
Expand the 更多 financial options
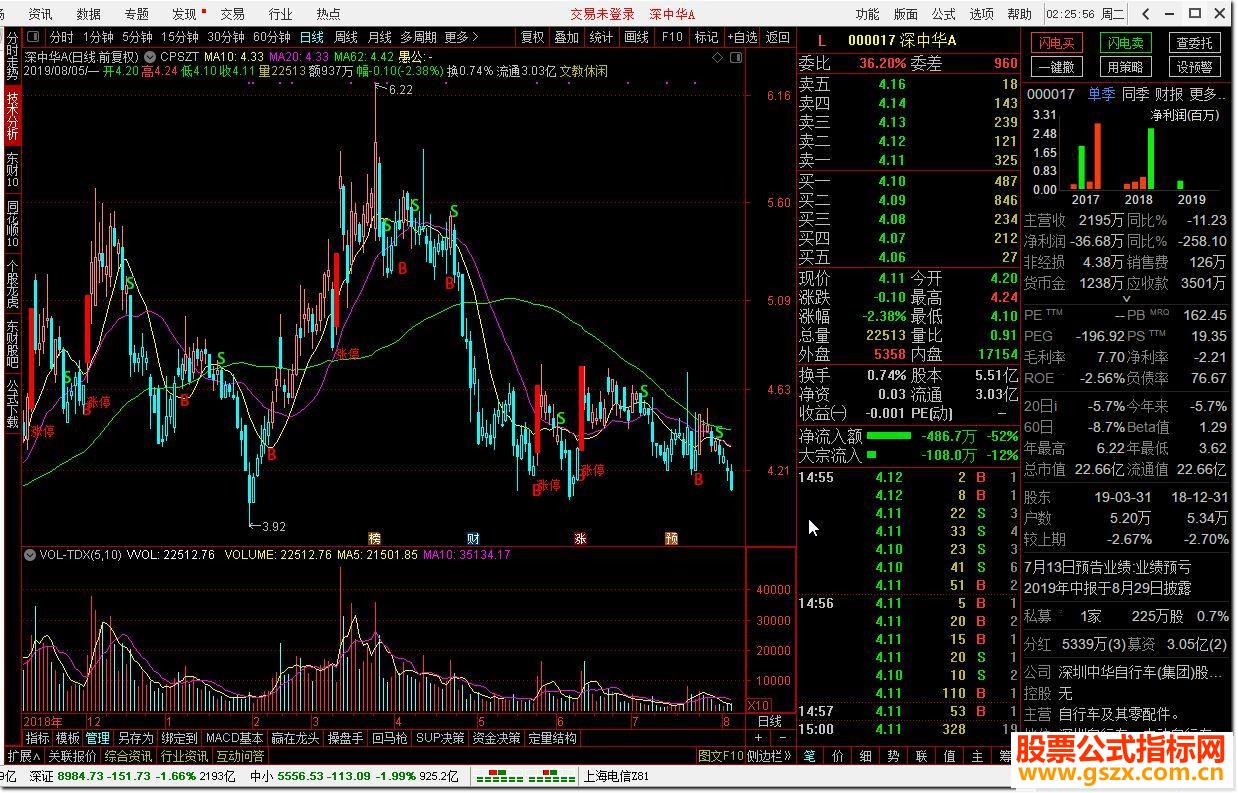1208,94
